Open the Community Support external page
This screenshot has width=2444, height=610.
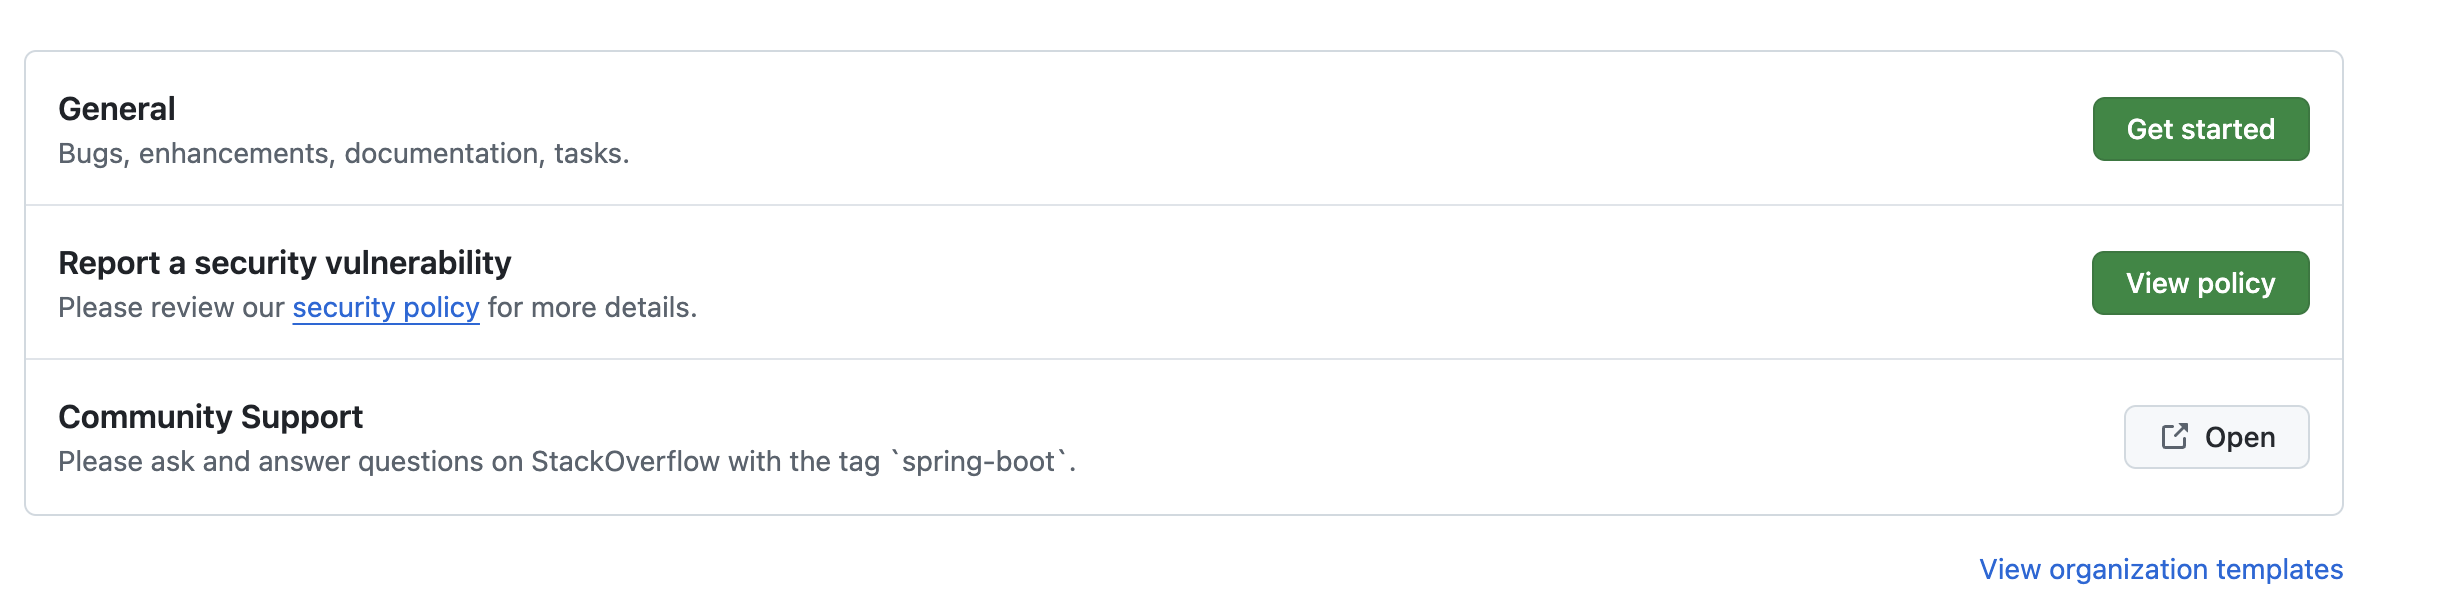2216,437
